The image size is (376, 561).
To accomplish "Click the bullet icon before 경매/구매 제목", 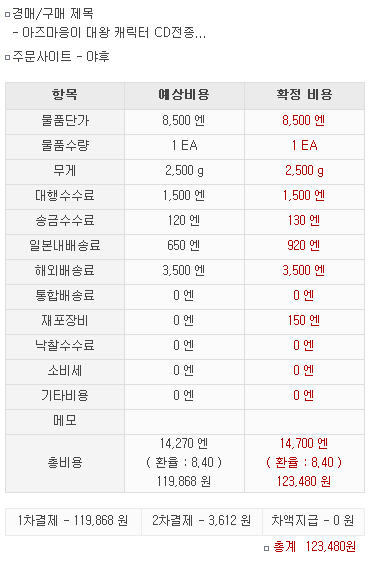I will point(8,15).
